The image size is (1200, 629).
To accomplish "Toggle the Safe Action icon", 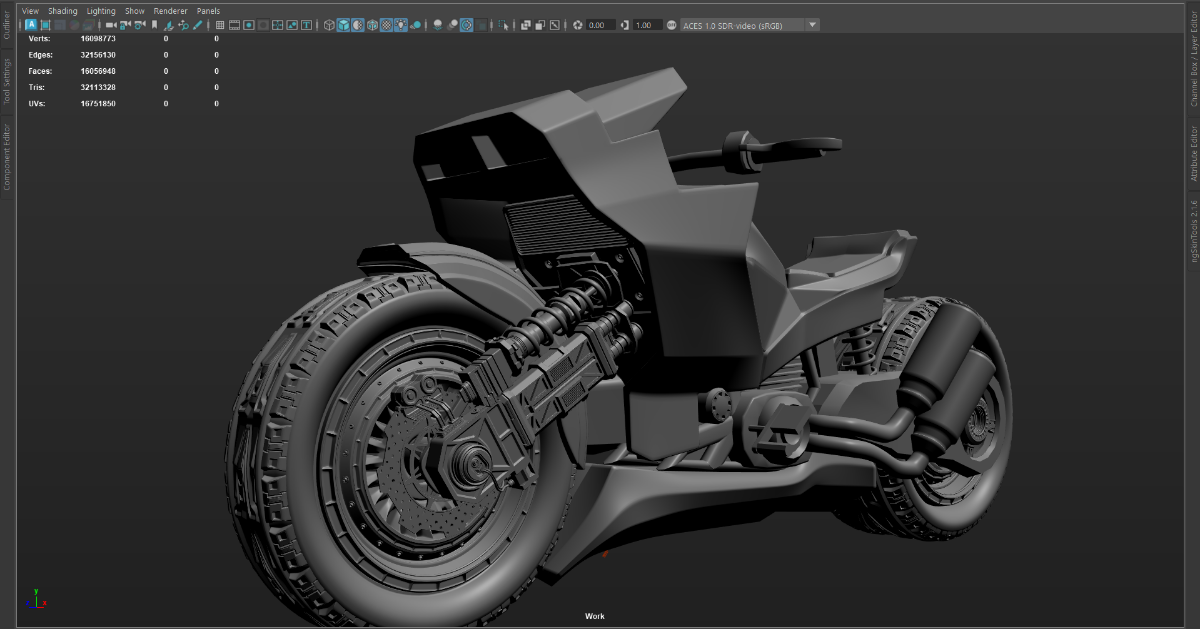I will point(292,25).
